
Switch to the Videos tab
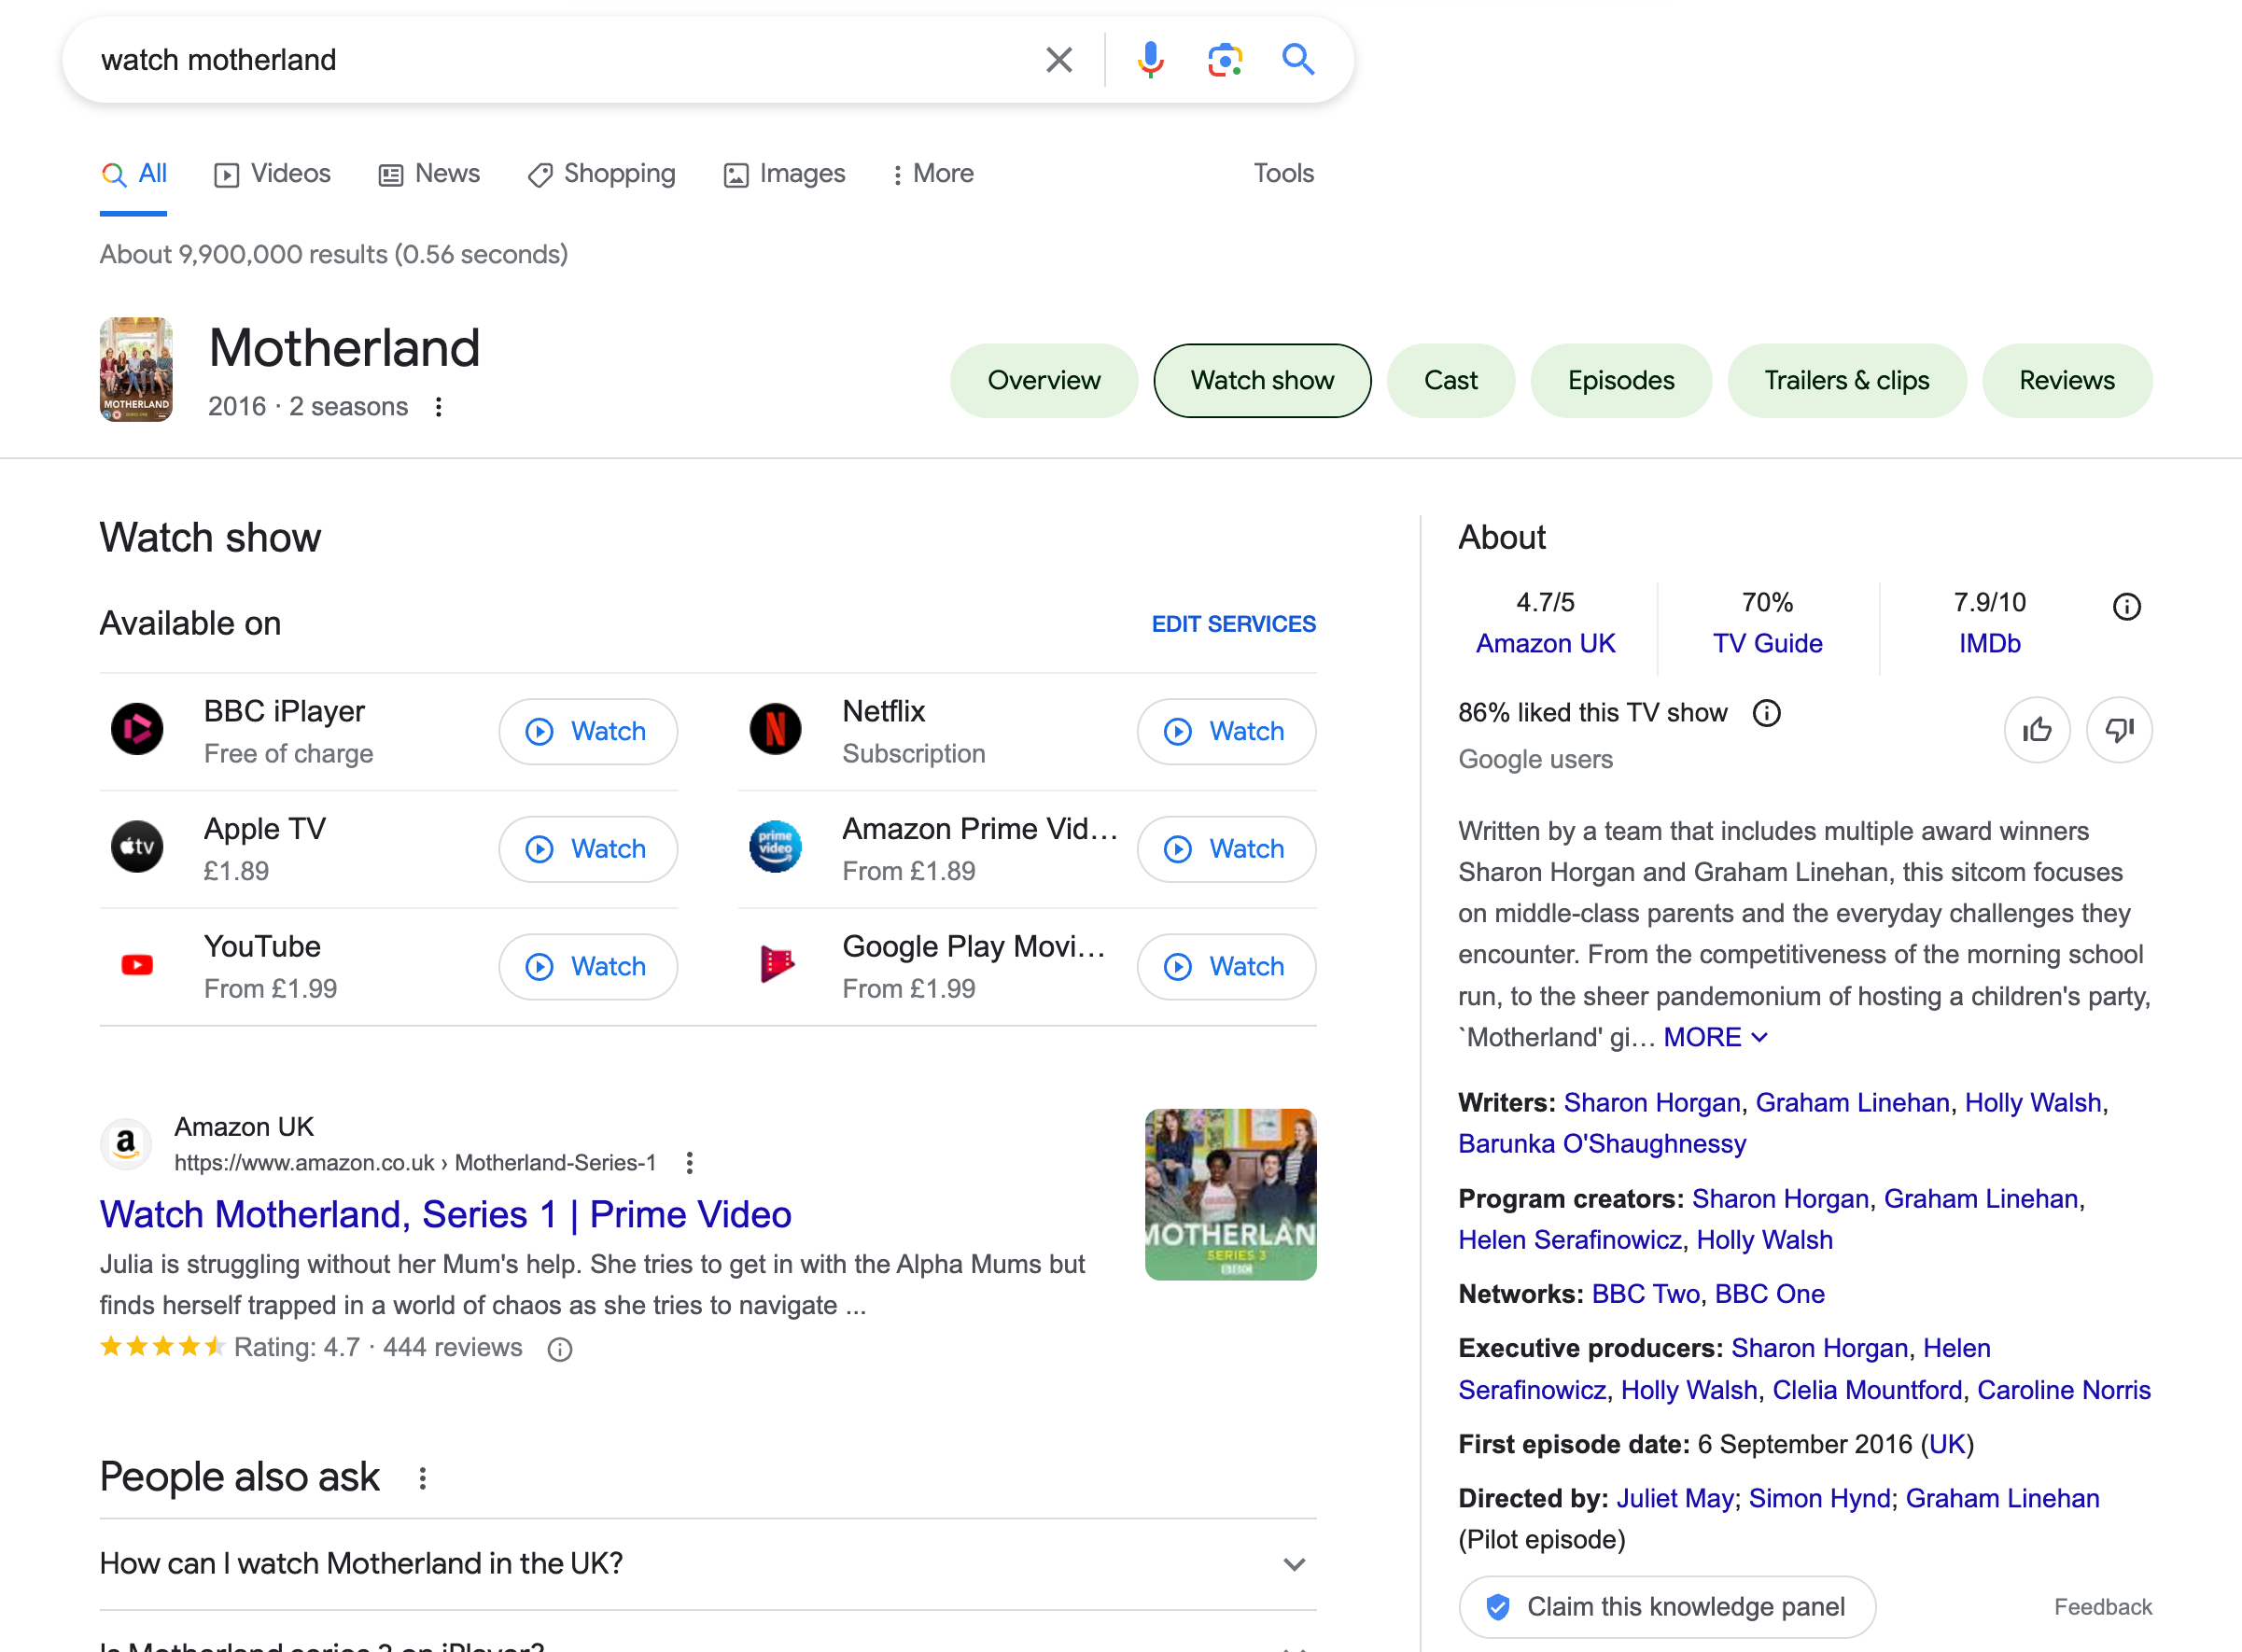(x=272, y=174)
